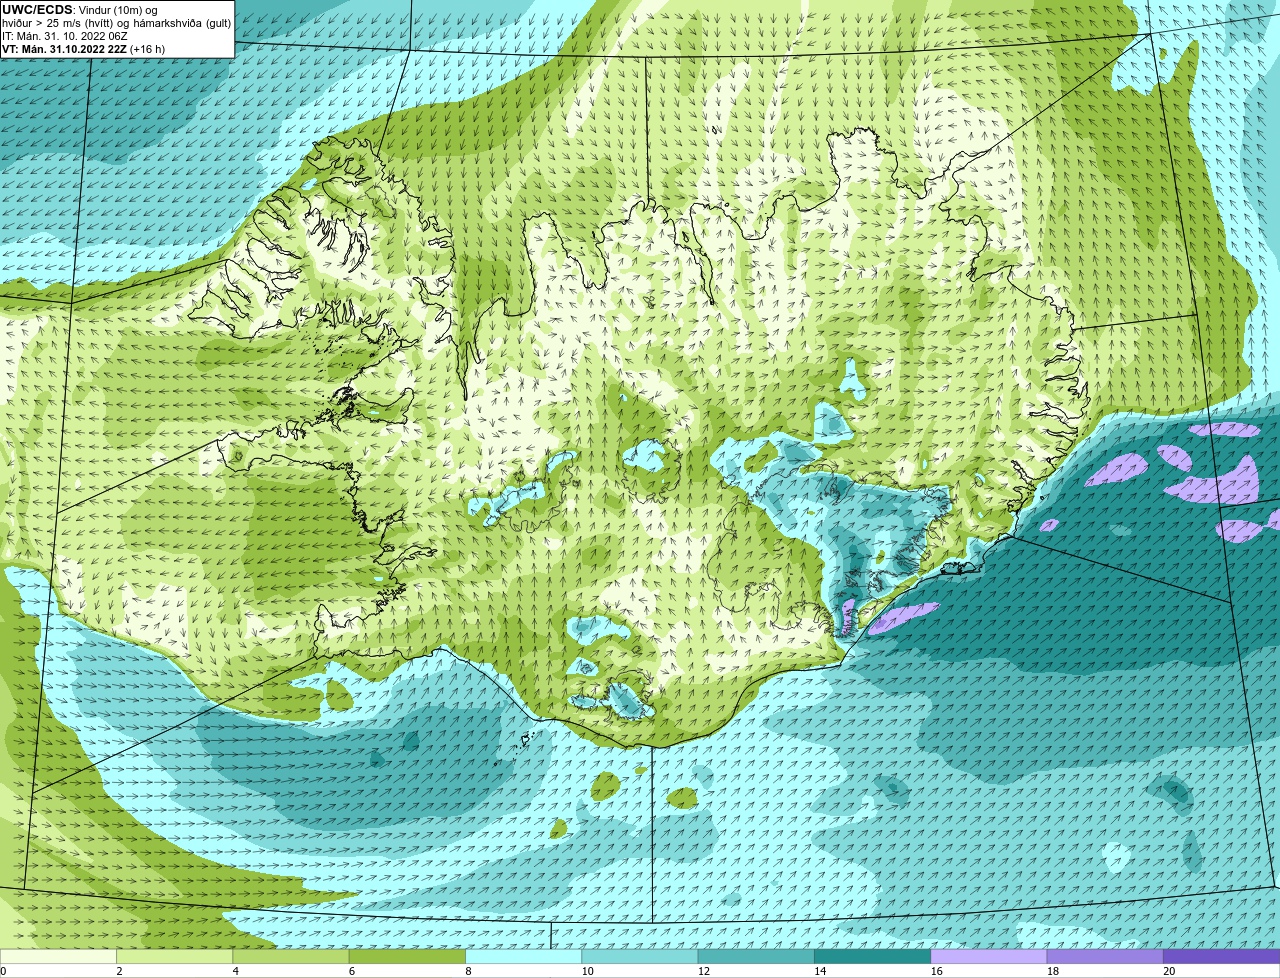
Task: Click the violet 18–20 m/s legend swatch
Action: click(1105, 957)
